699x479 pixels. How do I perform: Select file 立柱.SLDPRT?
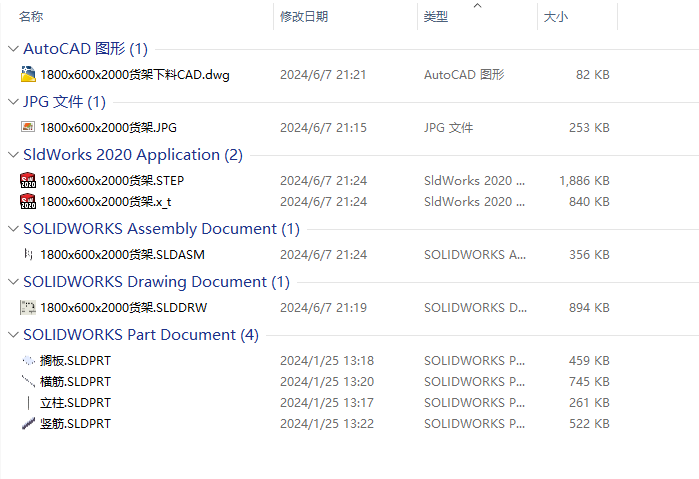click(75, 403)
